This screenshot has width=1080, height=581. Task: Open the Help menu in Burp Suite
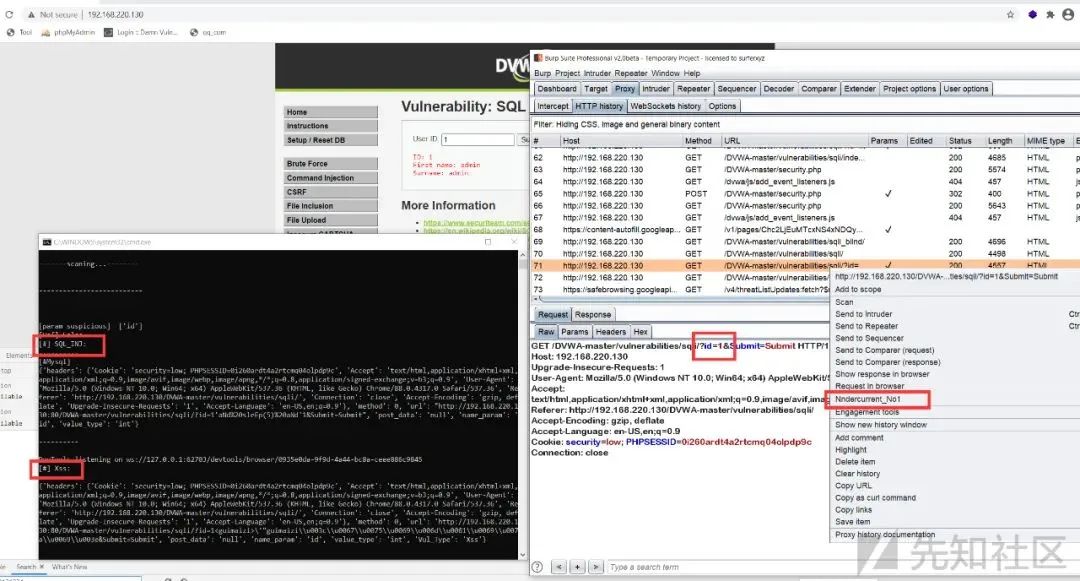click(692, 74)
